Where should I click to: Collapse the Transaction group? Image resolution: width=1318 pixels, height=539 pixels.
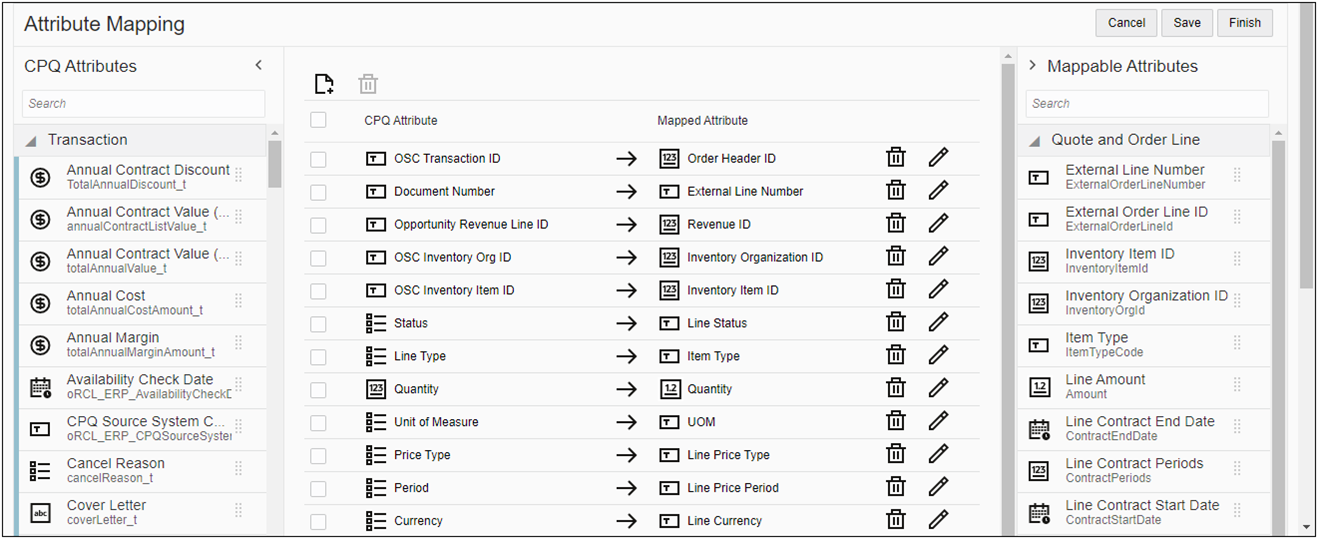pyautogui.click(x=30, y=140)
